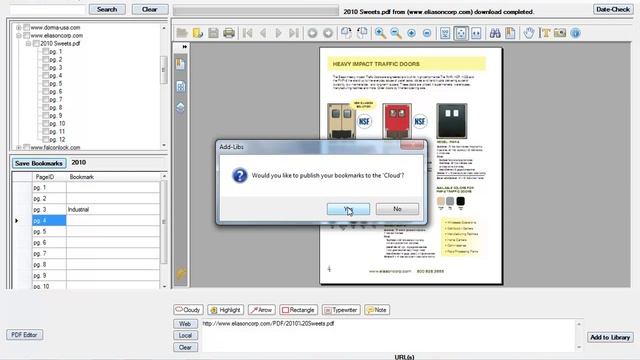Check the www.doma-usa.com checkbox

tap(27, 27)
